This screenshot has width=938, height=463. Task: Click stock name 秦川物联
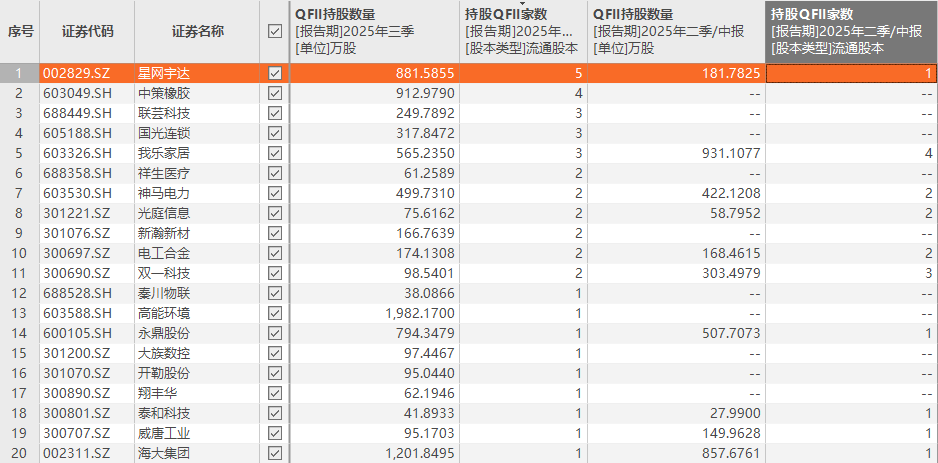pyautogui.click(x=164, y=293)
